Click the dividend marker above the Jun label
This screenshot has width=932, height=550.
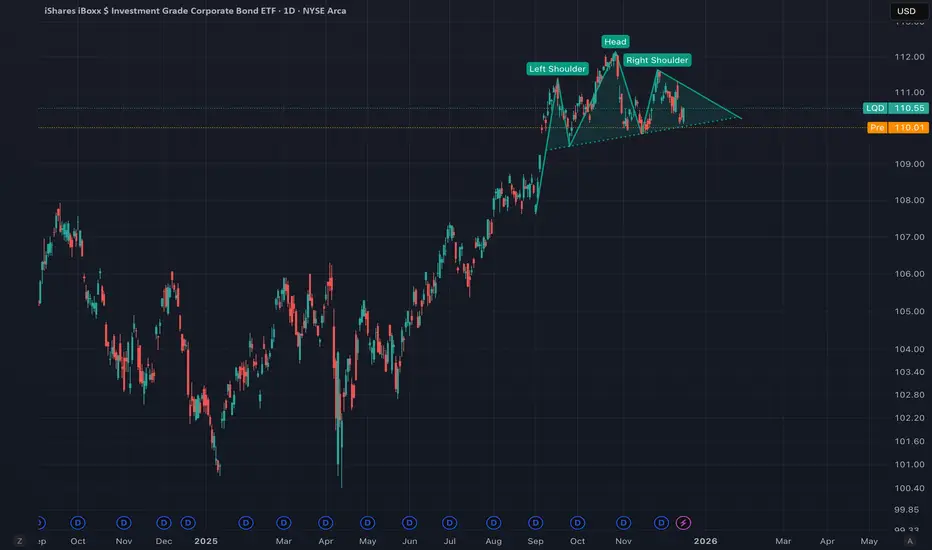pyautogui.click(x=409, y=523)
